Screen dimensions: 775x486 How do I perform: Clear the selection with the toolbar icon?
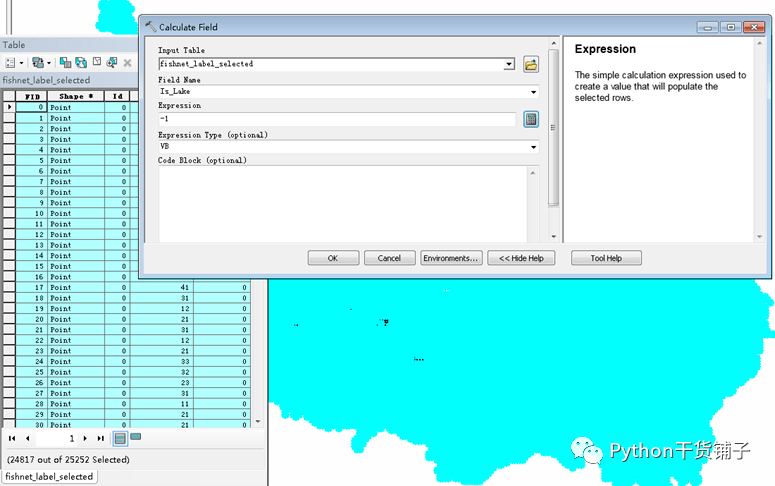coord(97,62)
